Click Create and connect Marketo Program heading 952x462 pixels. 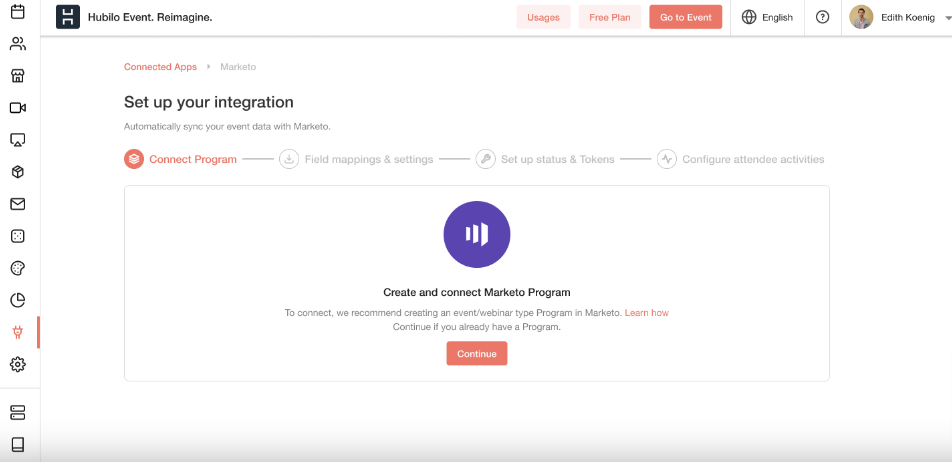tap(477, 292)
